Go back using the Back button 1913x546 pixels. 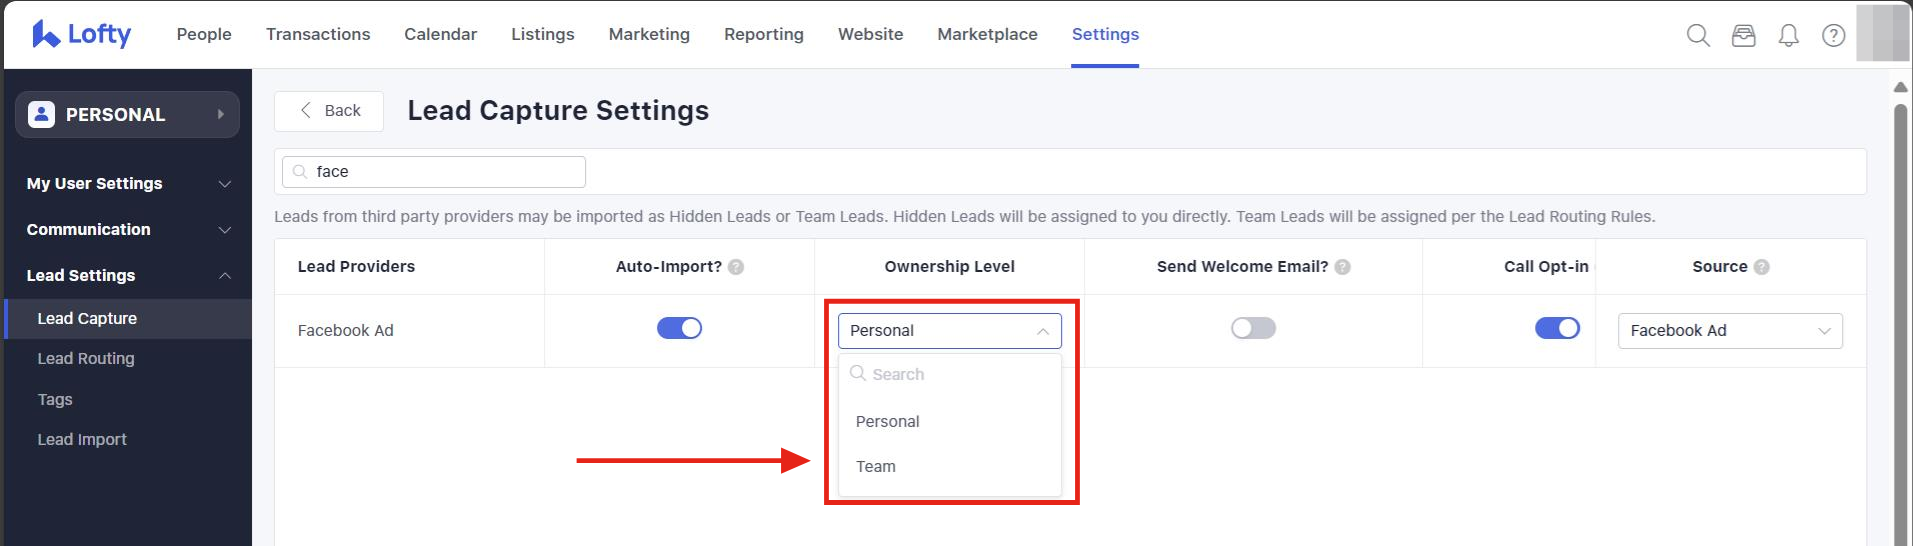coord(329,111)
